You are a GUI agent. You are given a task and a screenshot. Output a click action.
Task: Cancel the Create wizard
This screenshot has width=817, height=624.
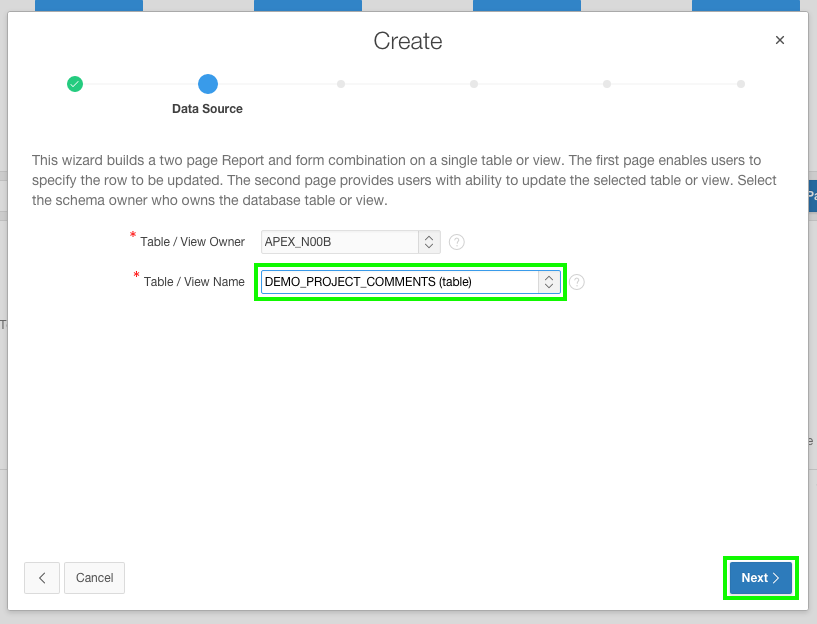[x=94, y=578]
